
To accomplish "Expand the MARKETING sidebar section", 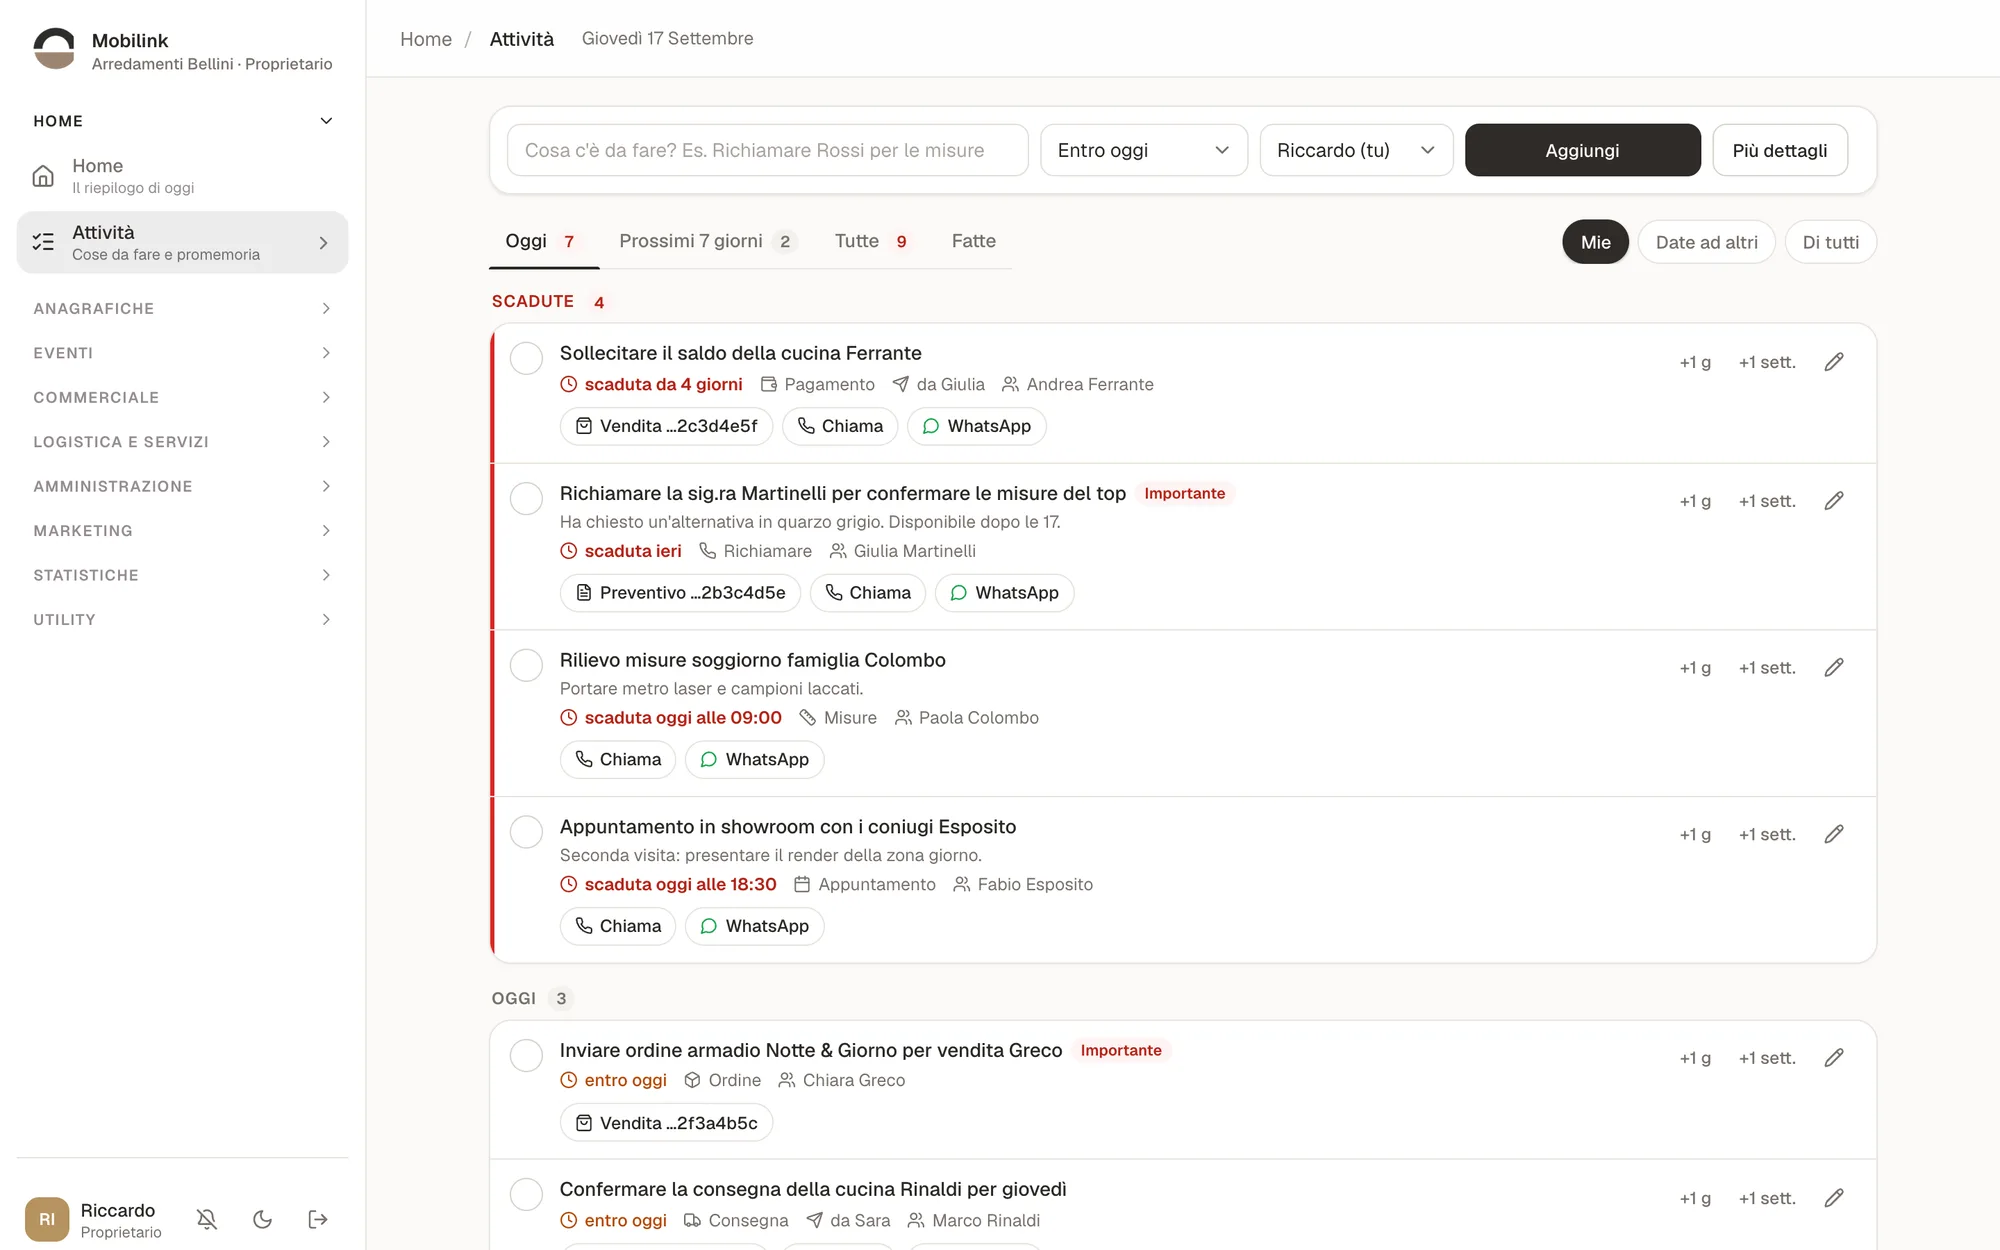I will pyautogui.click(x=182, y=531).
